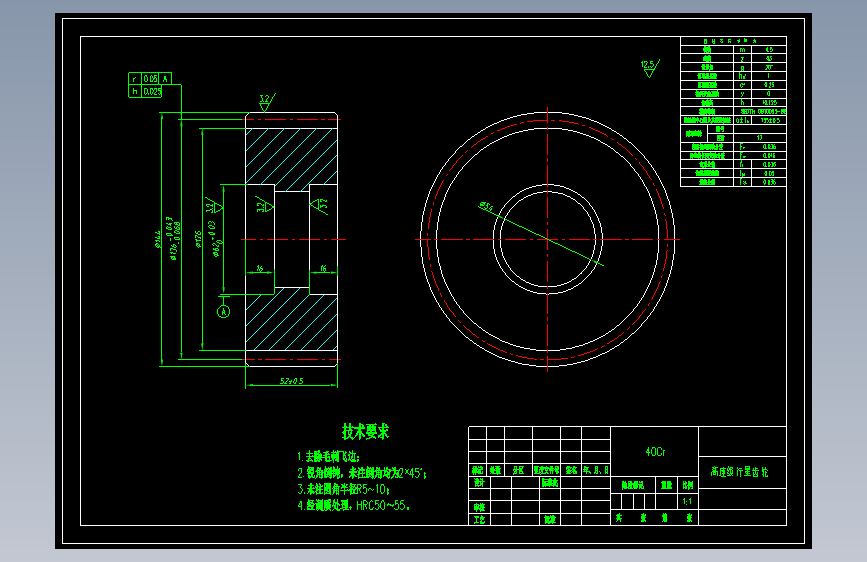Click the 审核 row label
867x562 pixels.
click(479, 507)
